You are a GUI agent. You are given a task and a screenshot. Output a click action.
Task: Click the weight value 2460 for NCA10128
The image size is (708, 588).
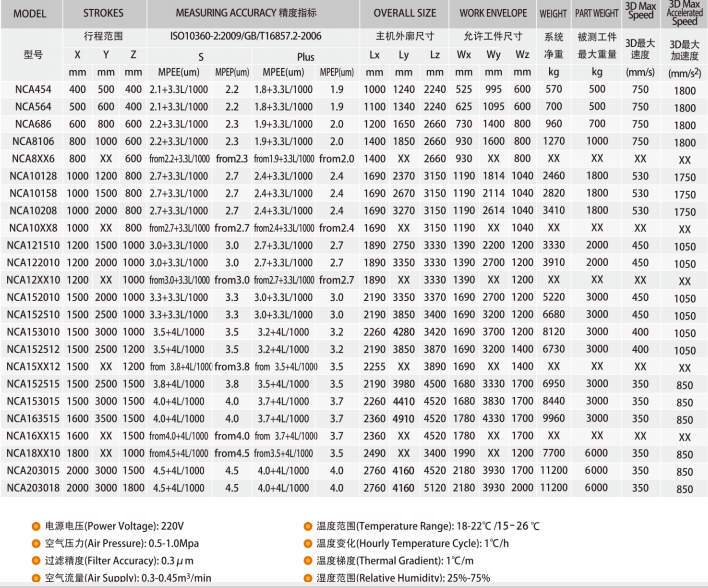coord(554,176)
